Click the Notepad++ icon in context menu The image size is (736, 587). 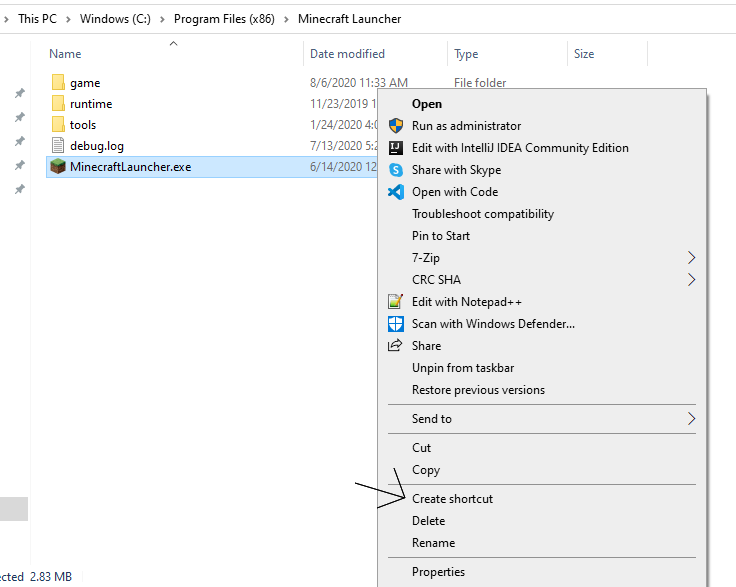click(395, 302)
